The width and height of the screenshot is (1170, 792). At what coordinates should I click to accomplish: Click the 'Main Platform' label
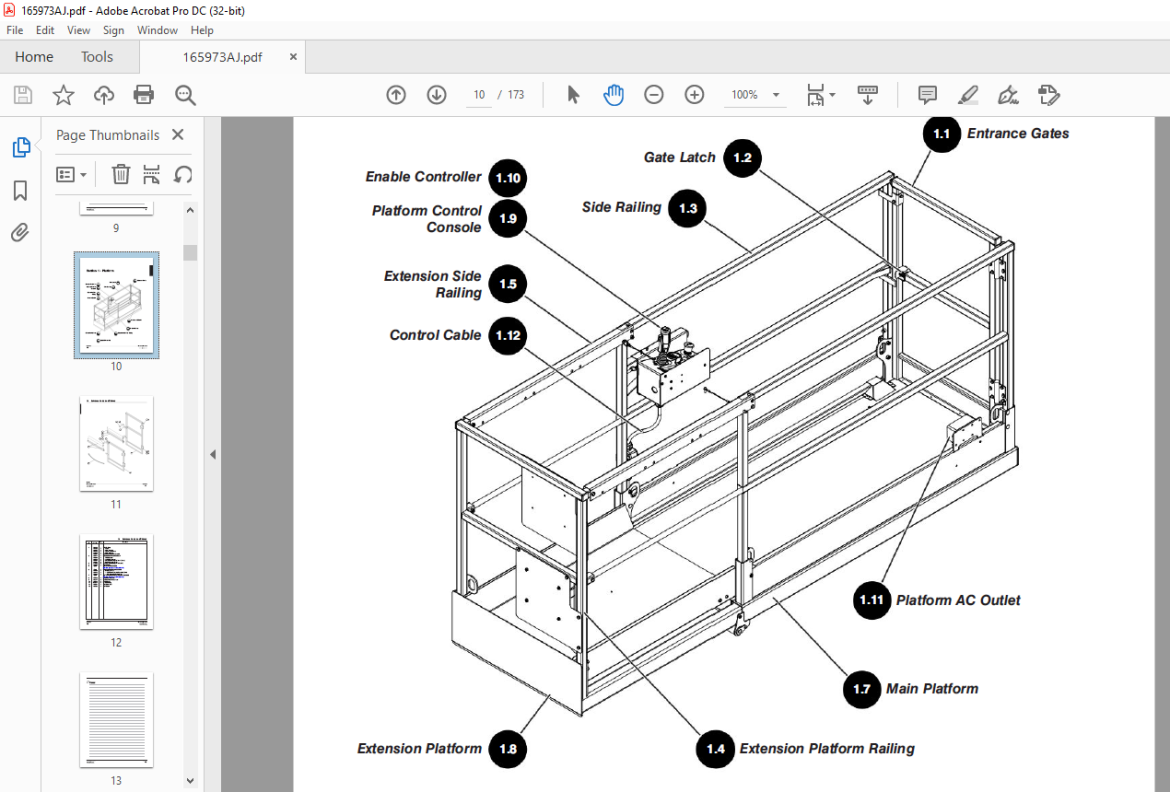click(x=932, y=689)
